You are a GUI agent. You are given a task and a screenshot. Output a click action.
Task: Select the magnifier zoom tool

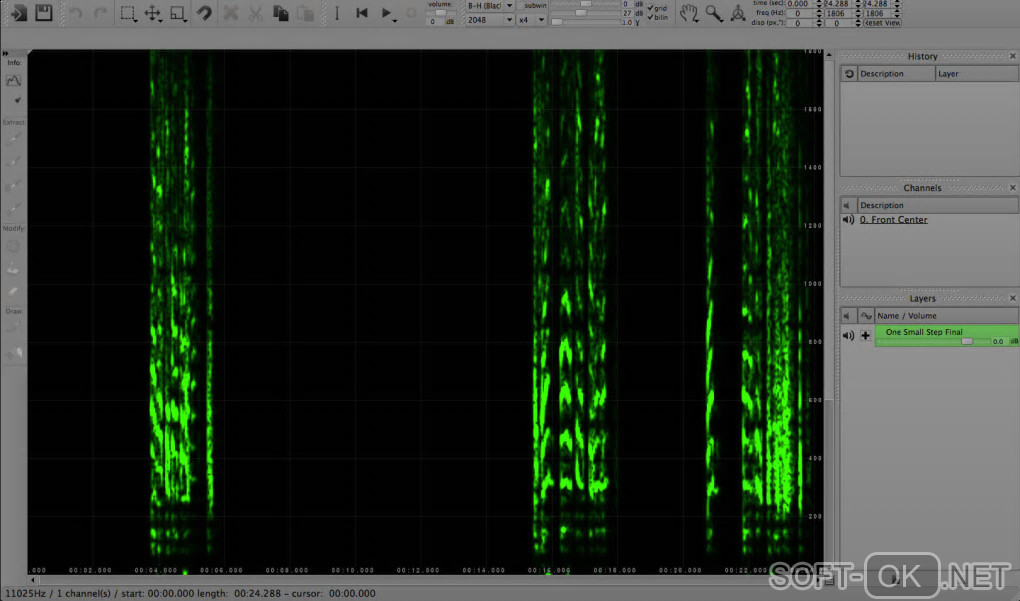(713, 12)
